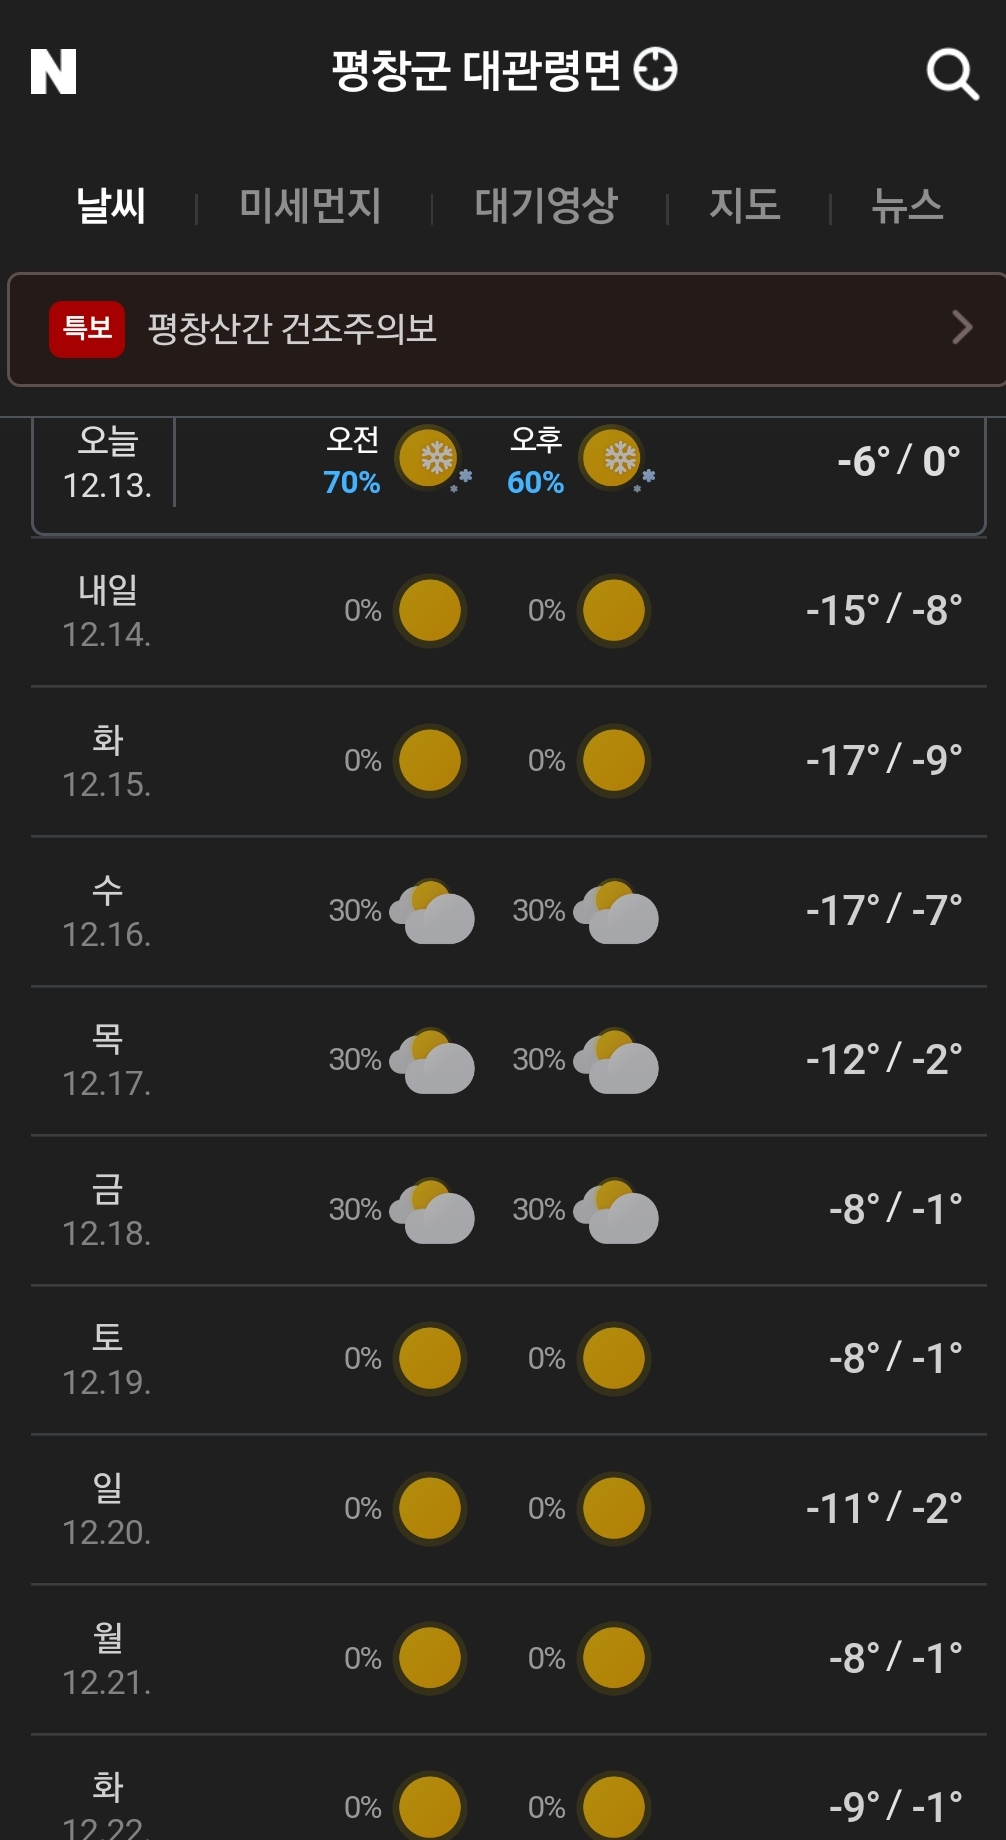The height and width of the screenshot is (1840, 1006).
Task: Open the 대기영상 tab
Action: click(x=546, y=206)
